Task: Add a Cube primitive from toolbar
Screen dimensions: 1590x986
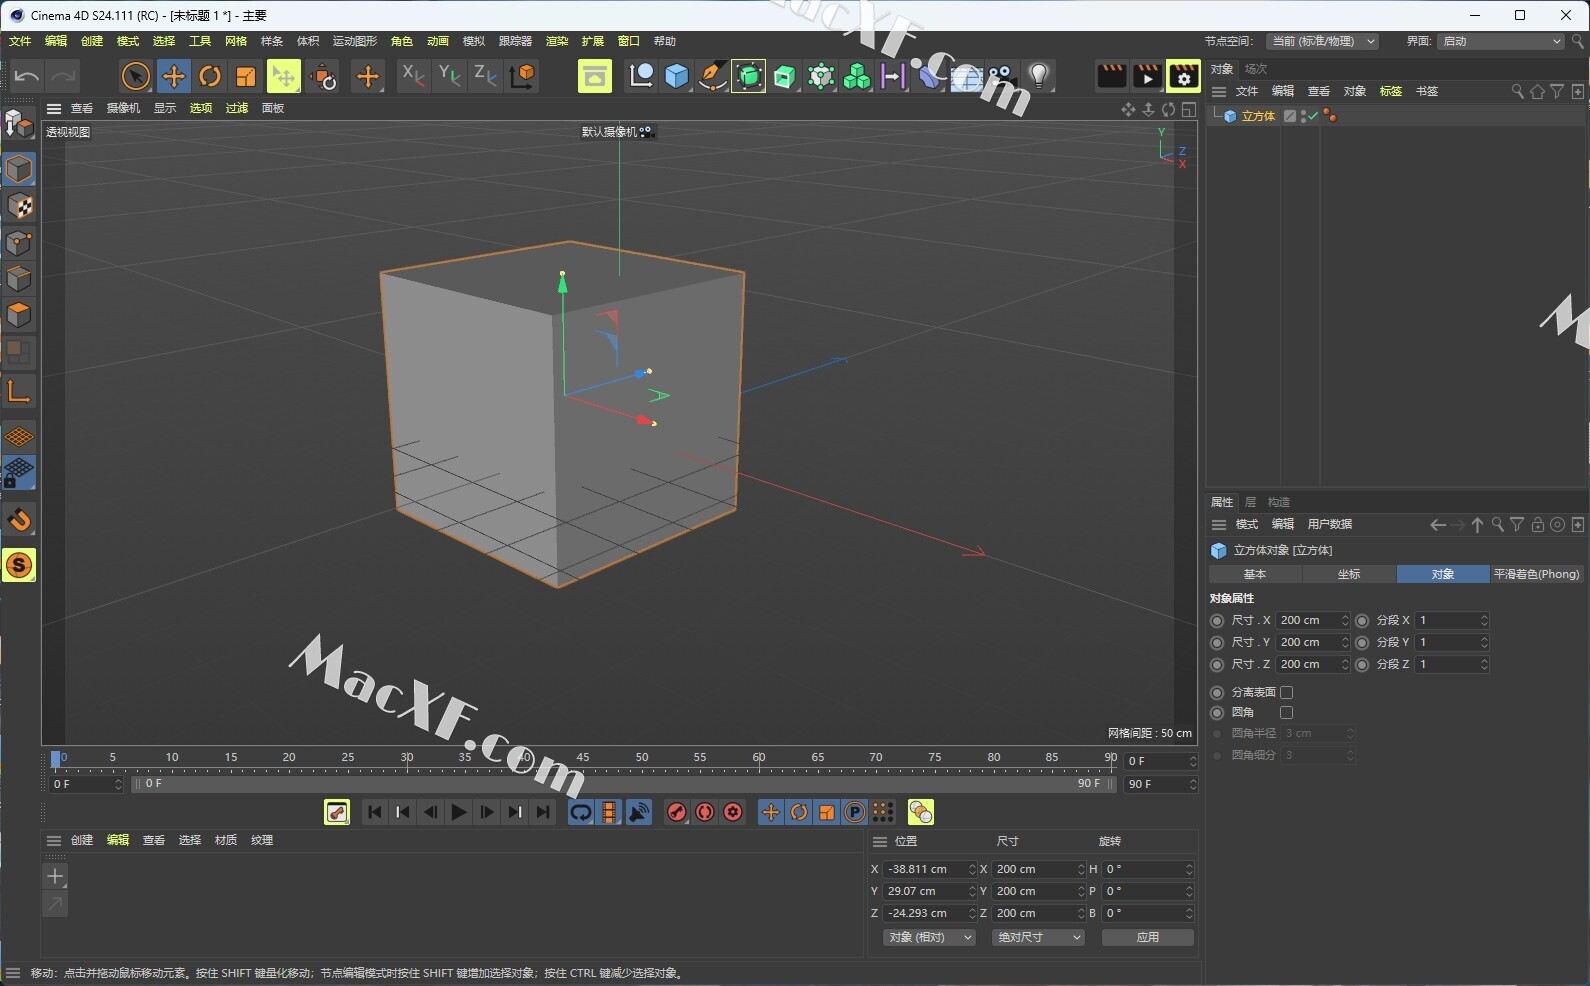Action: coord(677,76)
